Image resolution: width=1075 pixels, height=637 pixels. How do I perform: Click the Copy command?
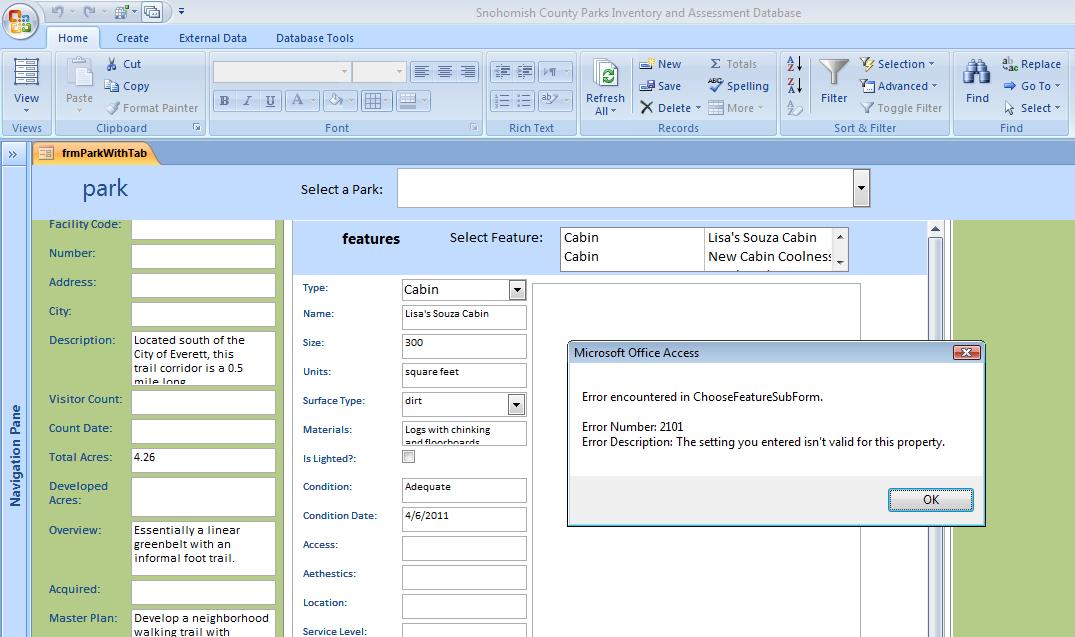[127, 86]
